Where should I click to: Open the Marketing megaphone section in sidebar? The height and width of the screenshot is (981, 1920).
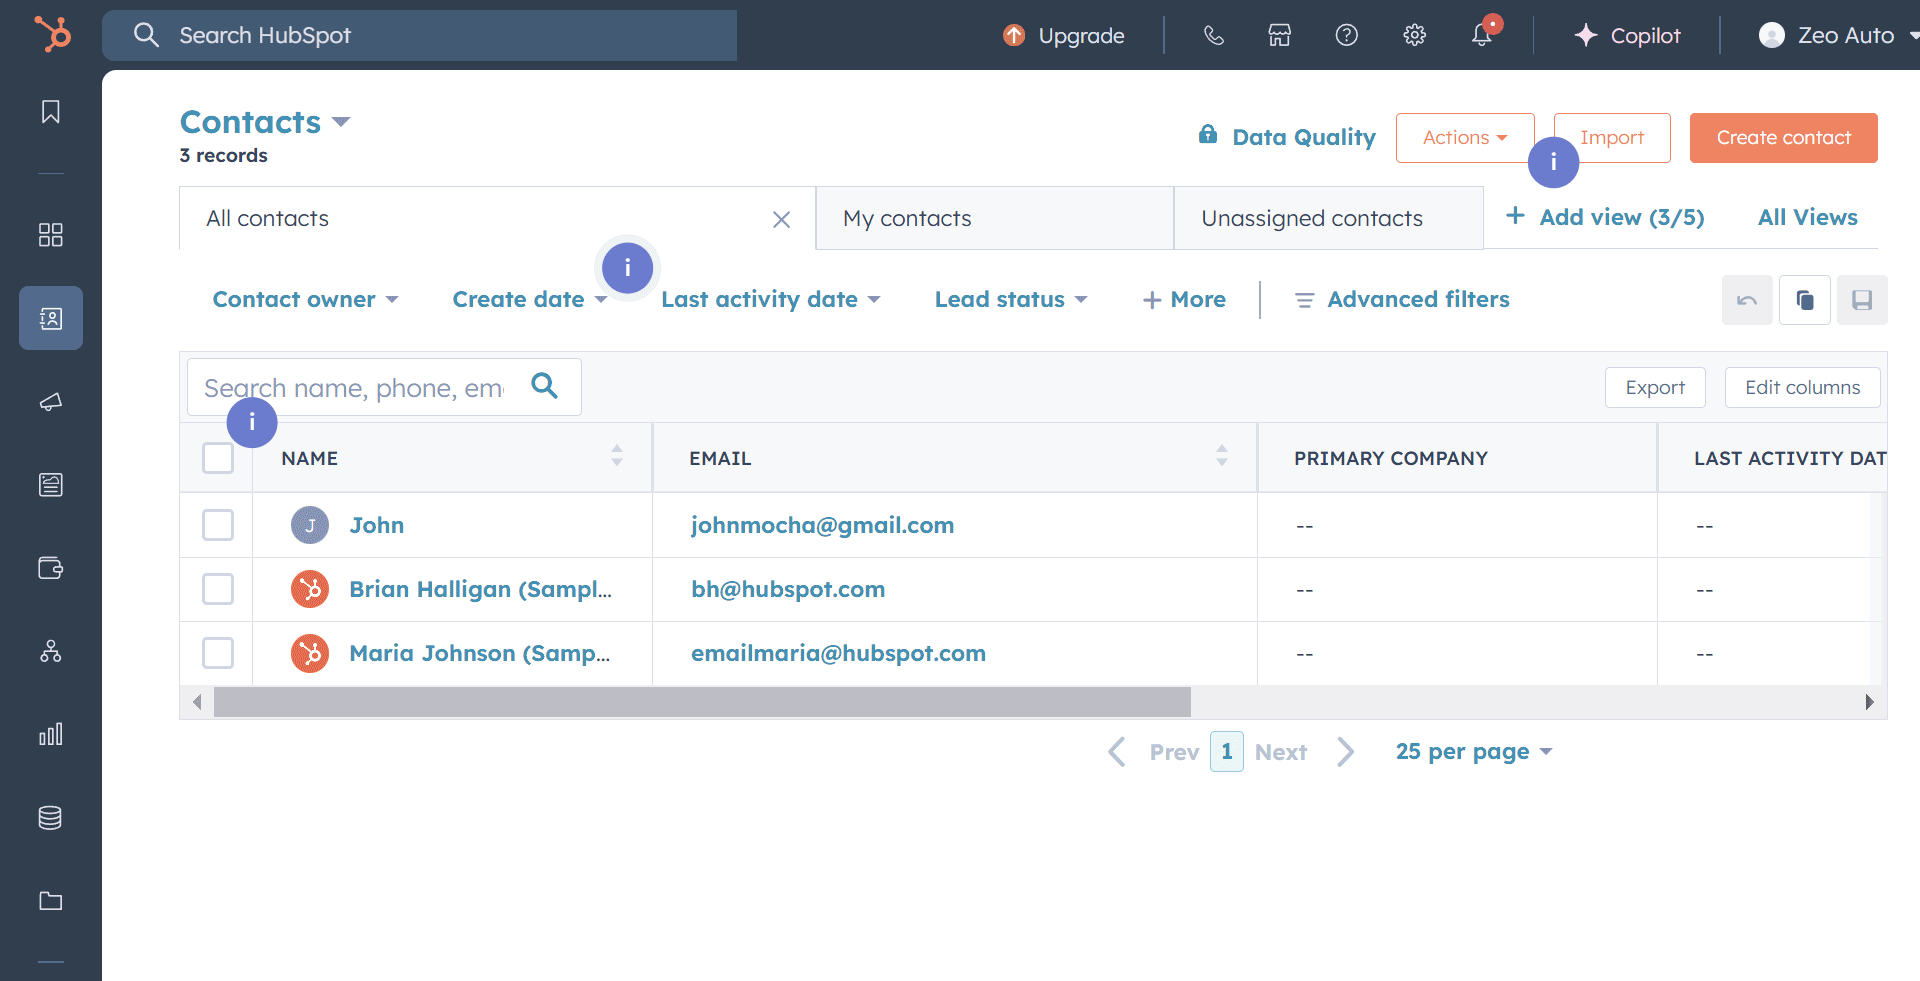[x=50, y=402]
